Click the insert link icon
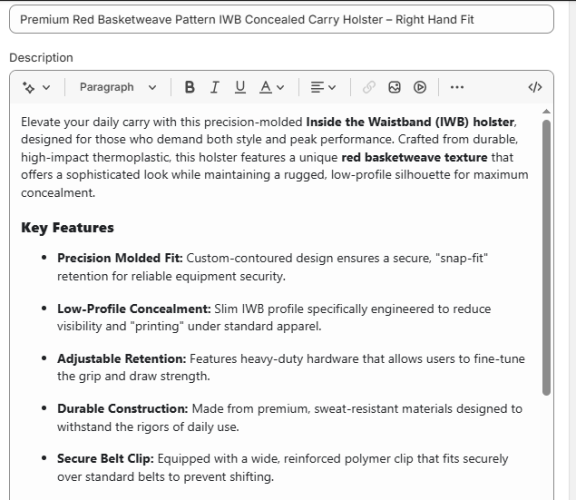 [x=369, y=87]
